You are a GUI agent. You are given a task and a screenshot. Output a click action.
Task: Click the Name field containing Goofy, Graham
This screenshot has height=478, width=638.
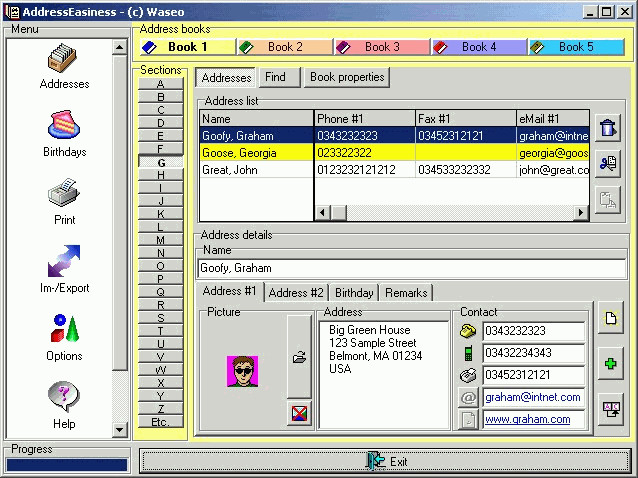click(411, 268)
